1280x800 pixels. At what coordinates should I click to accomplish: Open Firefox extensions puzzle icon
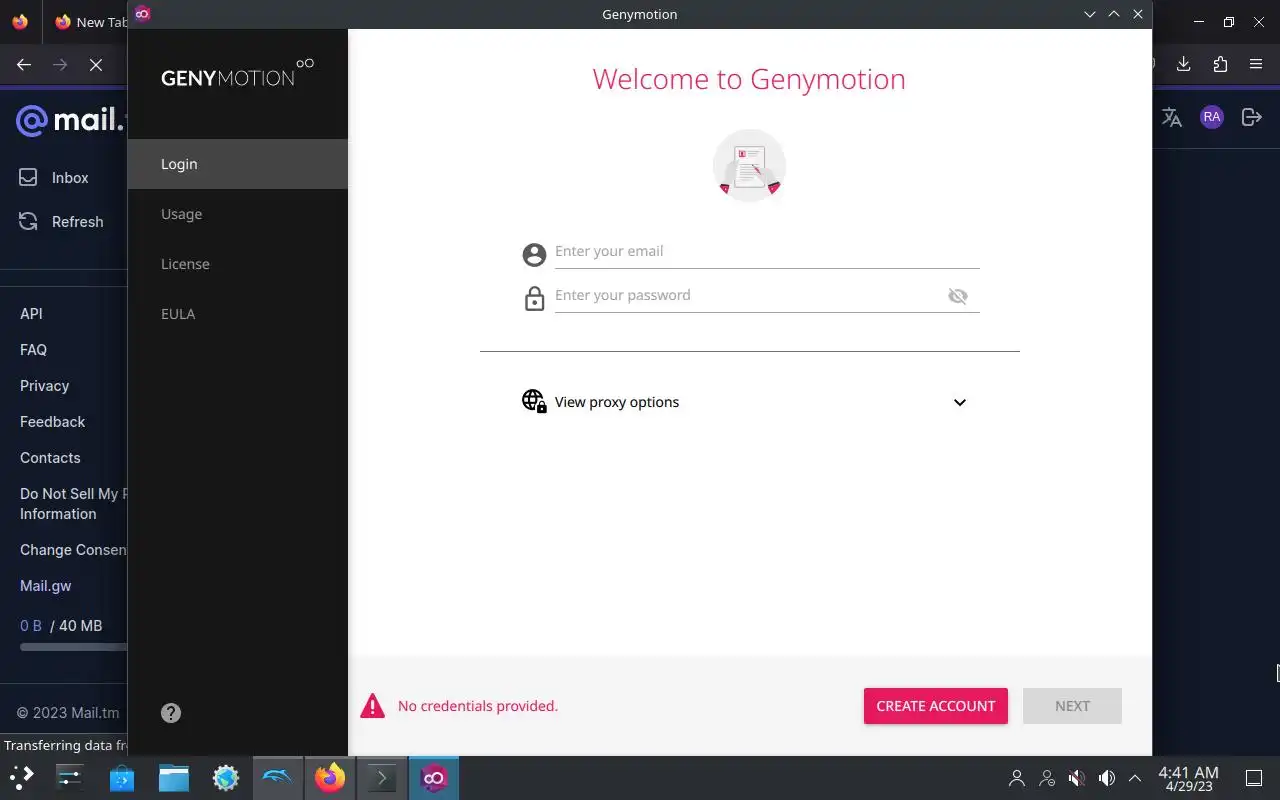click(1220, 64)
